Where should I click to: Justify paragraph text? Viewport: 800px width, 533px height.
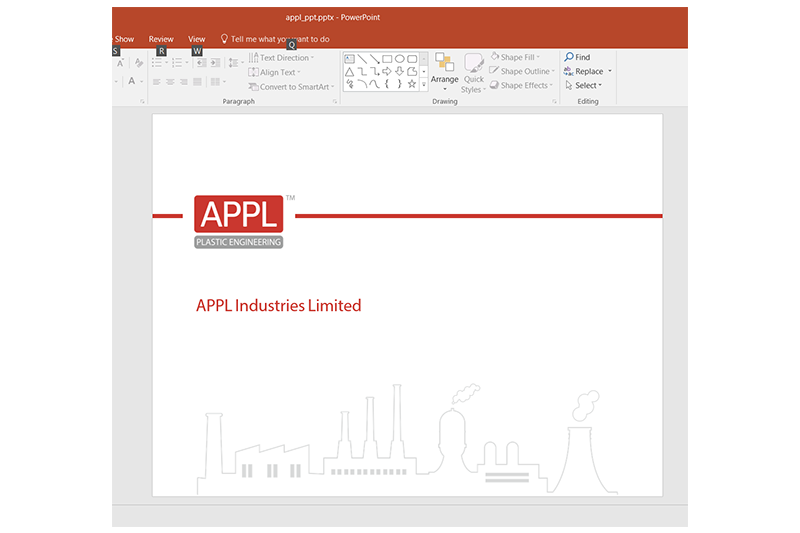(x=197, y=82)
